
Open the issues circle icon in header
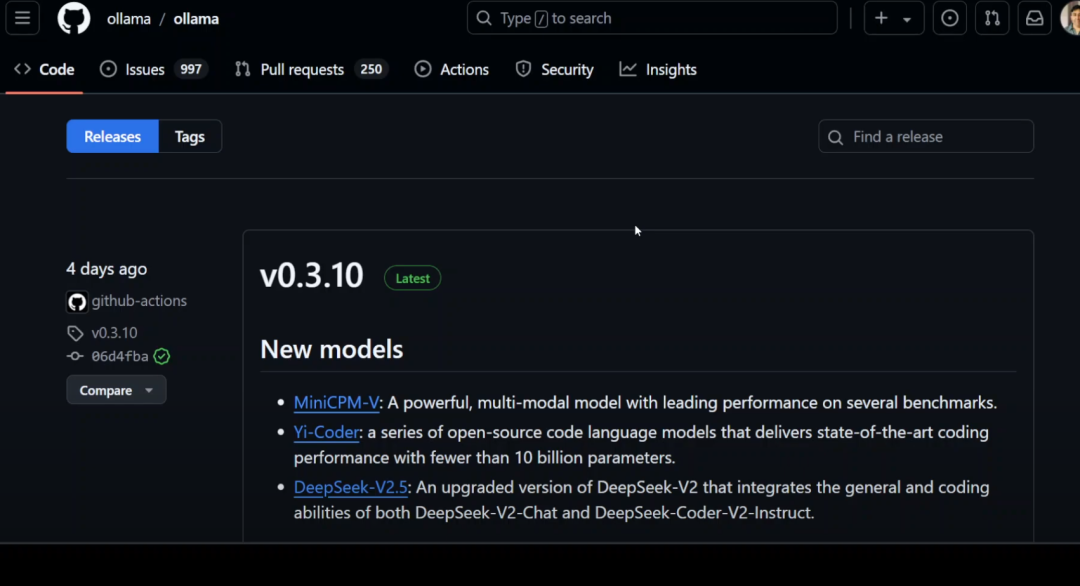[x=949, y=19]
